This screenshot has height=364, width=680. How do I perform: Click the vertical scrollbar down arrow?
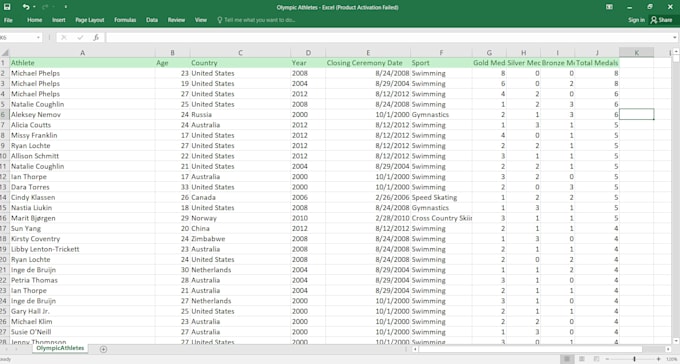[676, 341]
